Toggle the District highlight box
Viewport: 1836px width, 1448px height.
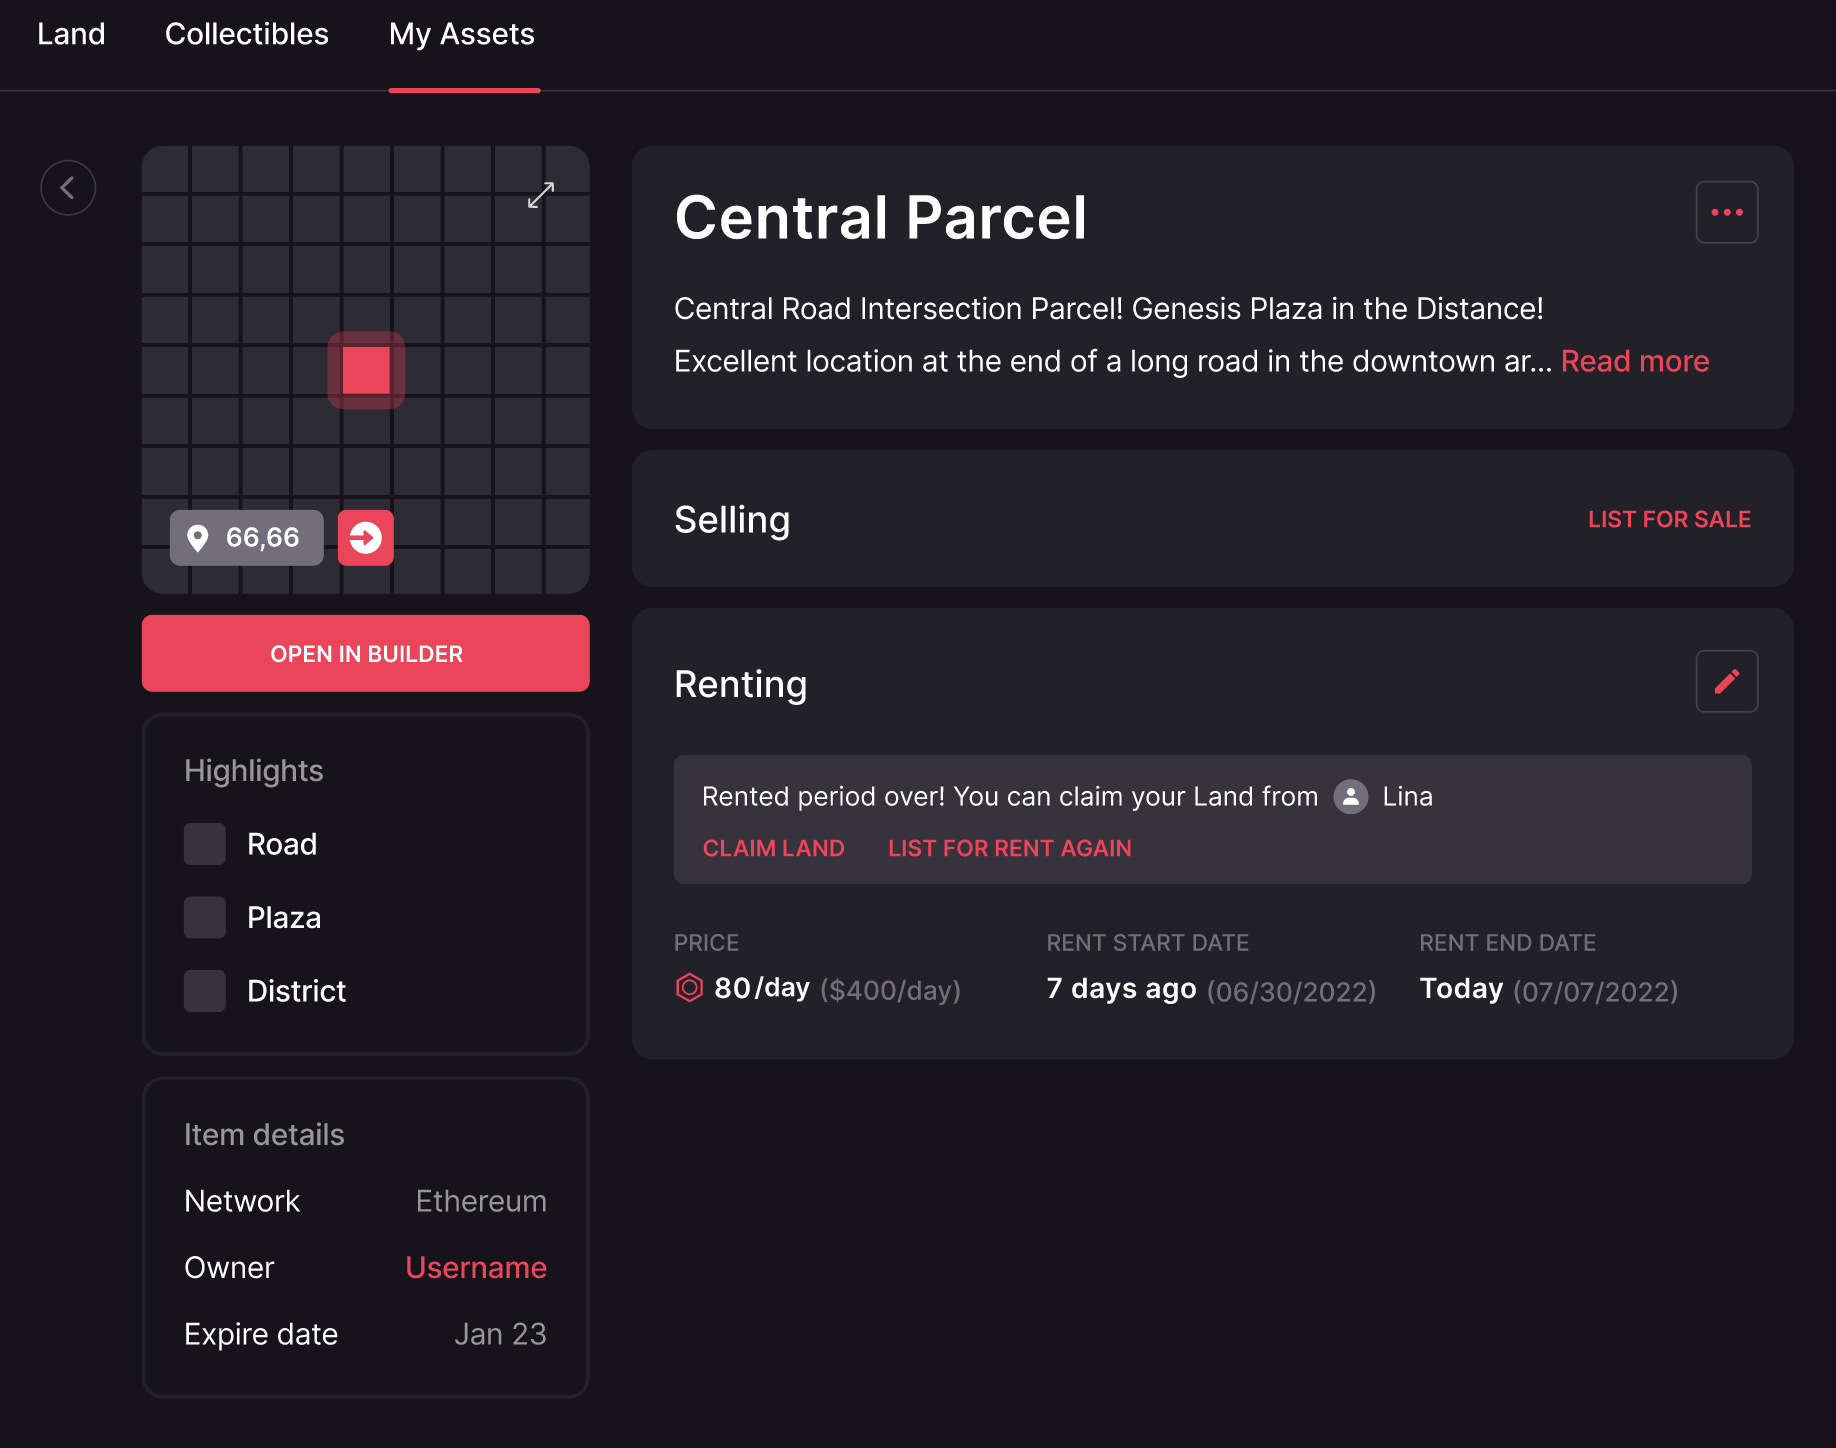pos(205,991)
